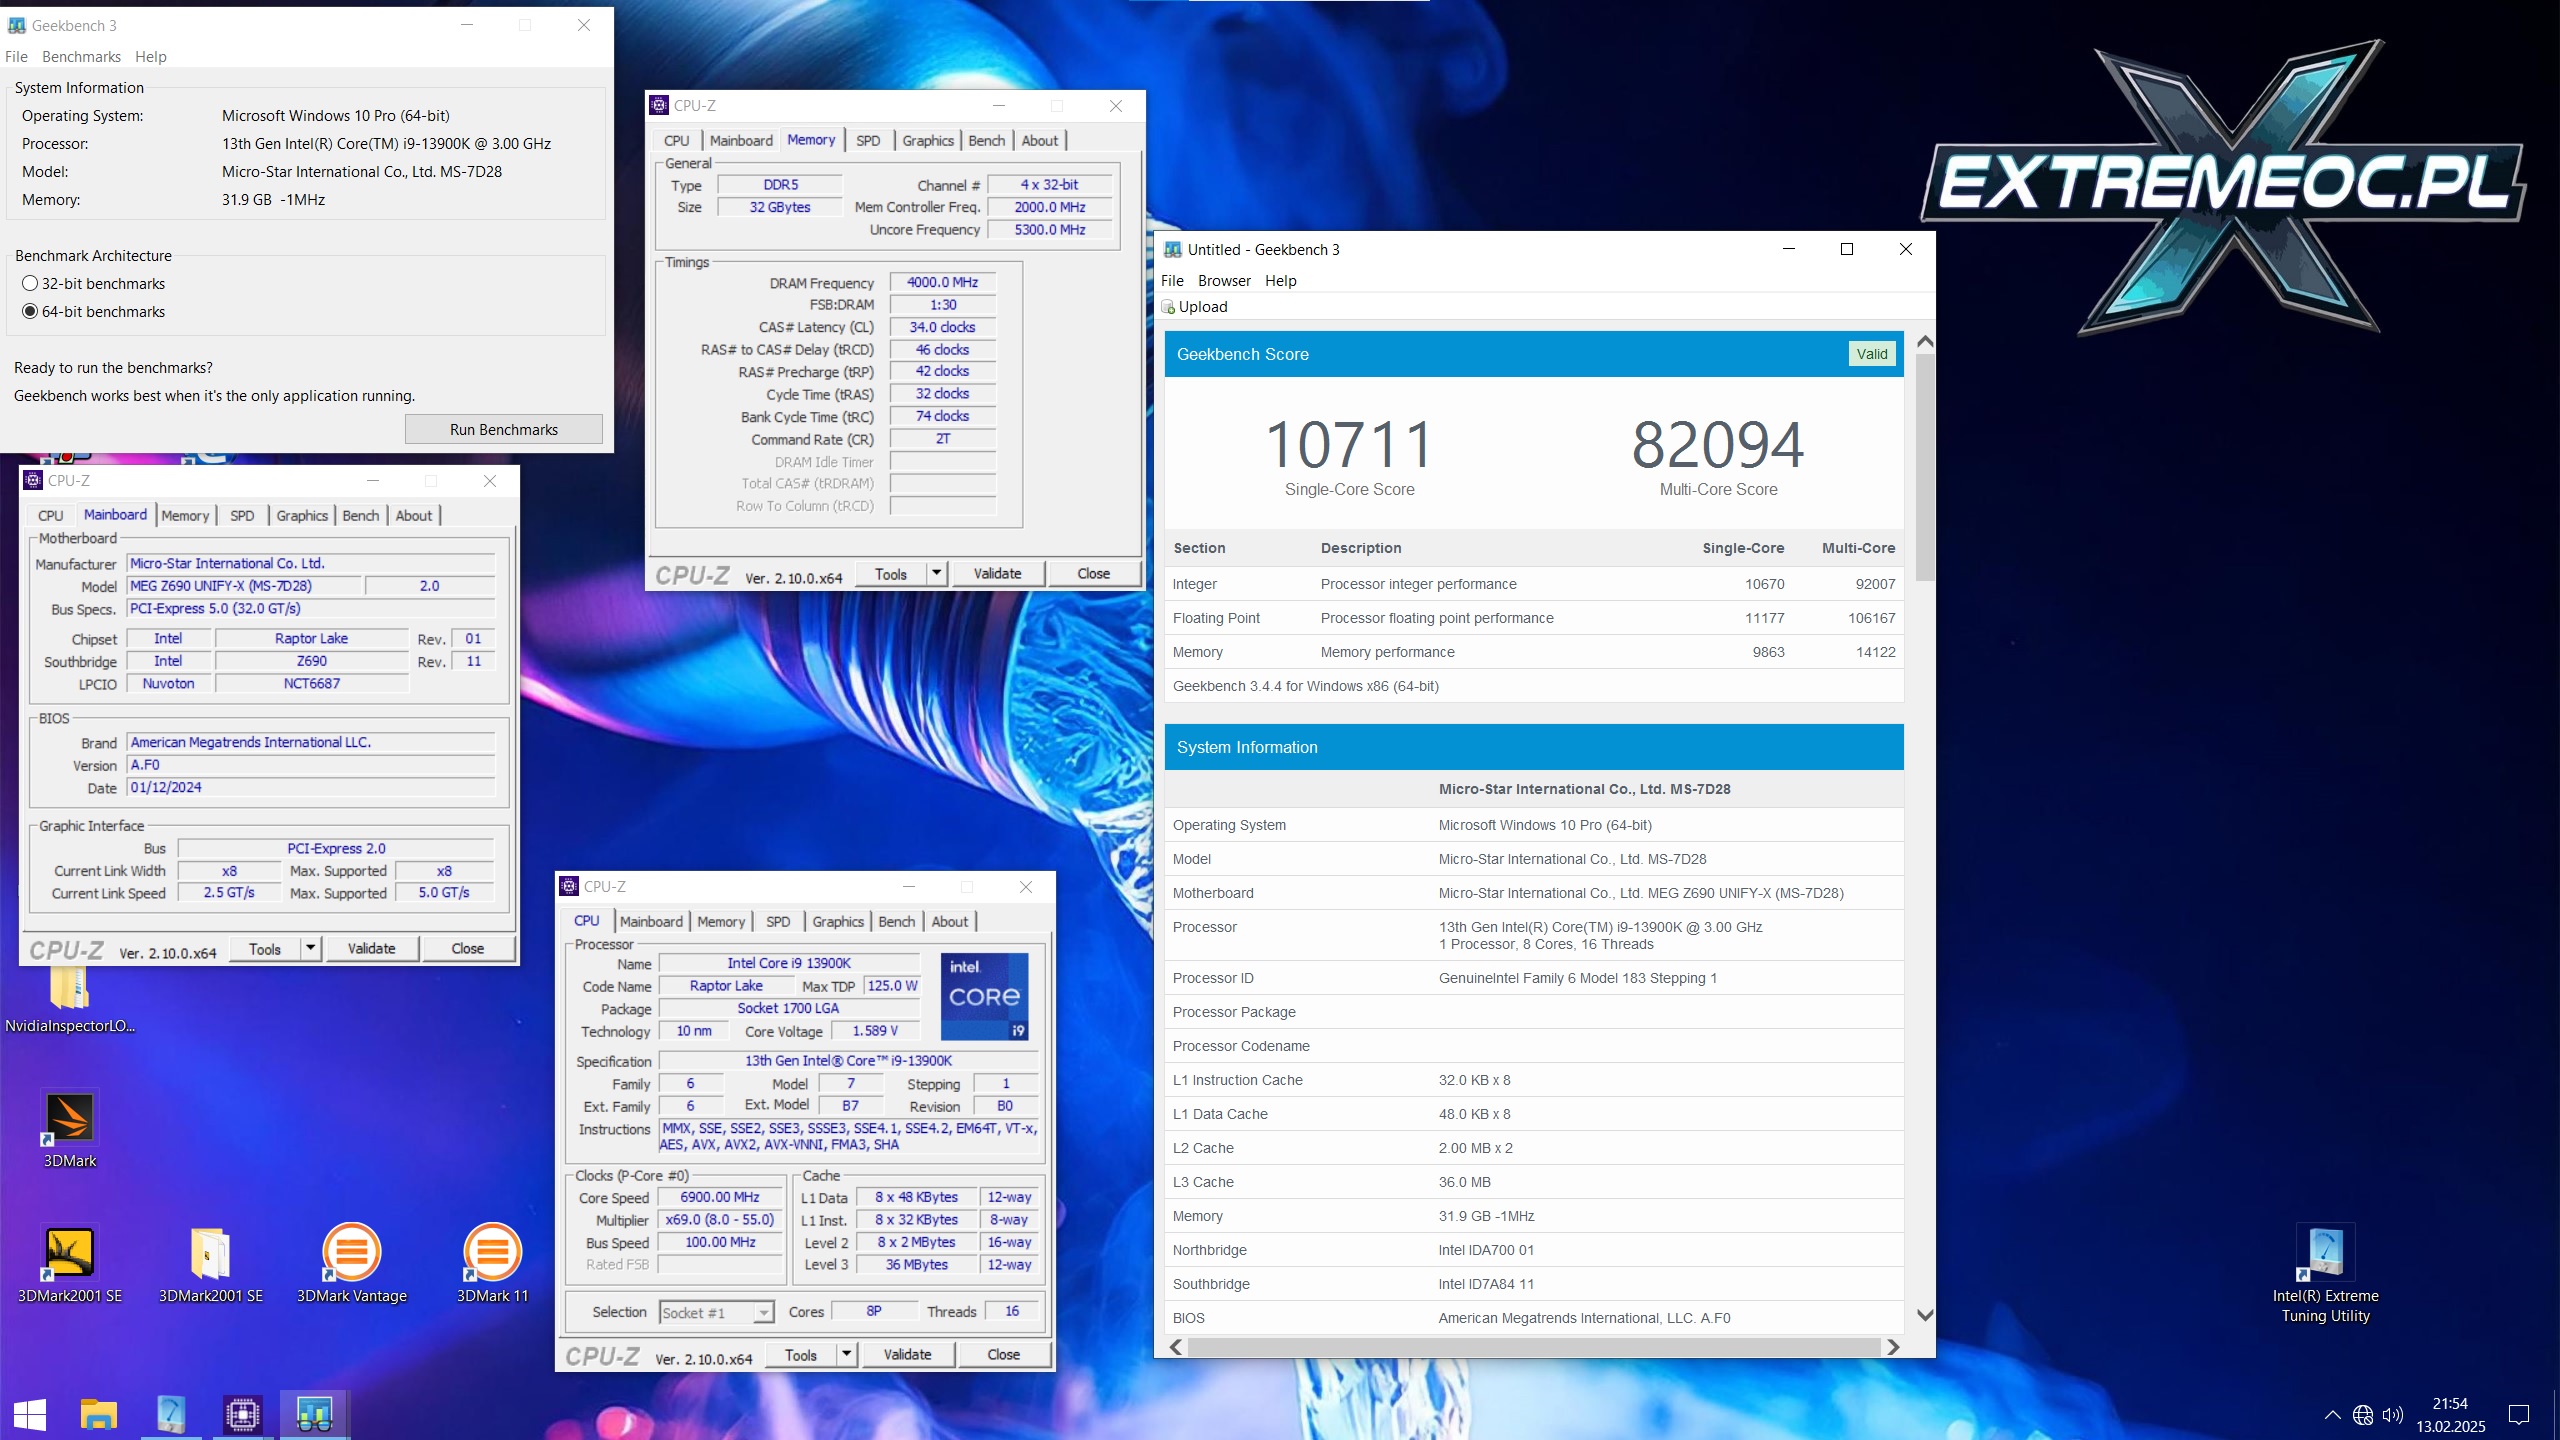Click the Intel XTU taskbar icon

pos(171,1414)
